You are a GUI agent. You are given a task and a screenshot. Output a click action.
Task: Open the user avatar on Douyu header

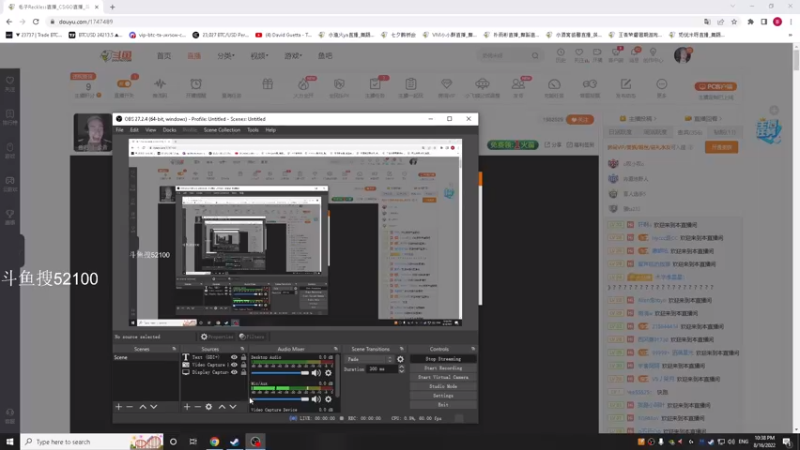(683, 55)
